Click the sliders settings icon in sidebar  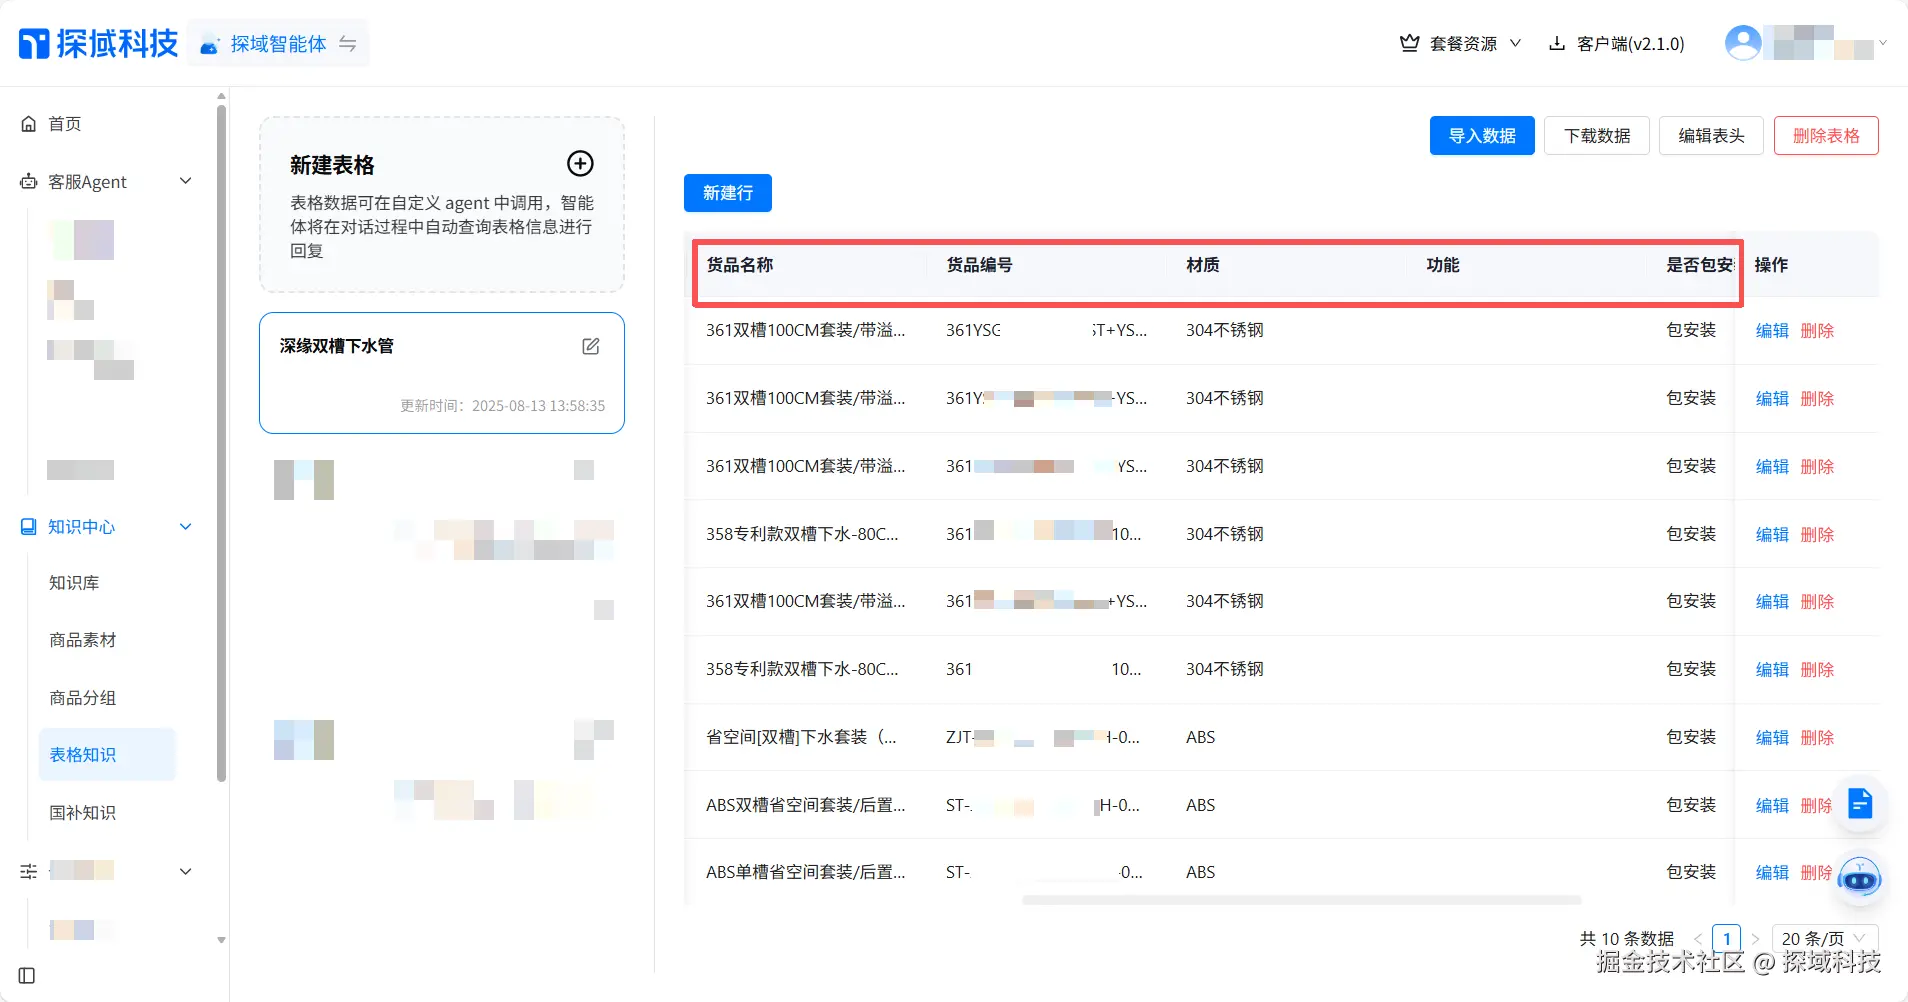(29, 871)
